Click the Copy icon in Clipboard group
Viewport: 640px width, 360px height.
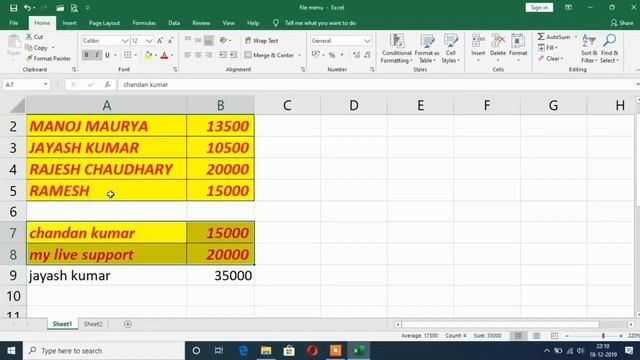pos(29,48)
